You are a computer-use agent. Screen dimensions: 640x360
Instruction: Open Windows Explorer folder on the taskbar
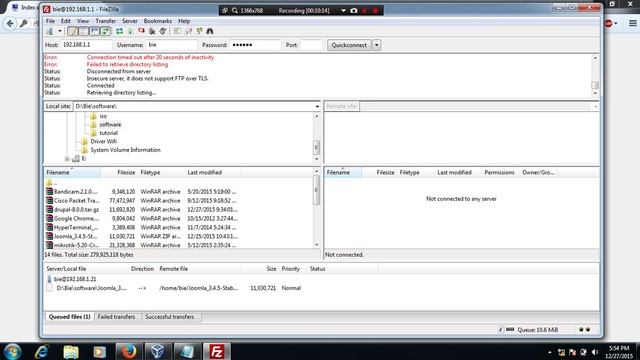coord(71,351)
